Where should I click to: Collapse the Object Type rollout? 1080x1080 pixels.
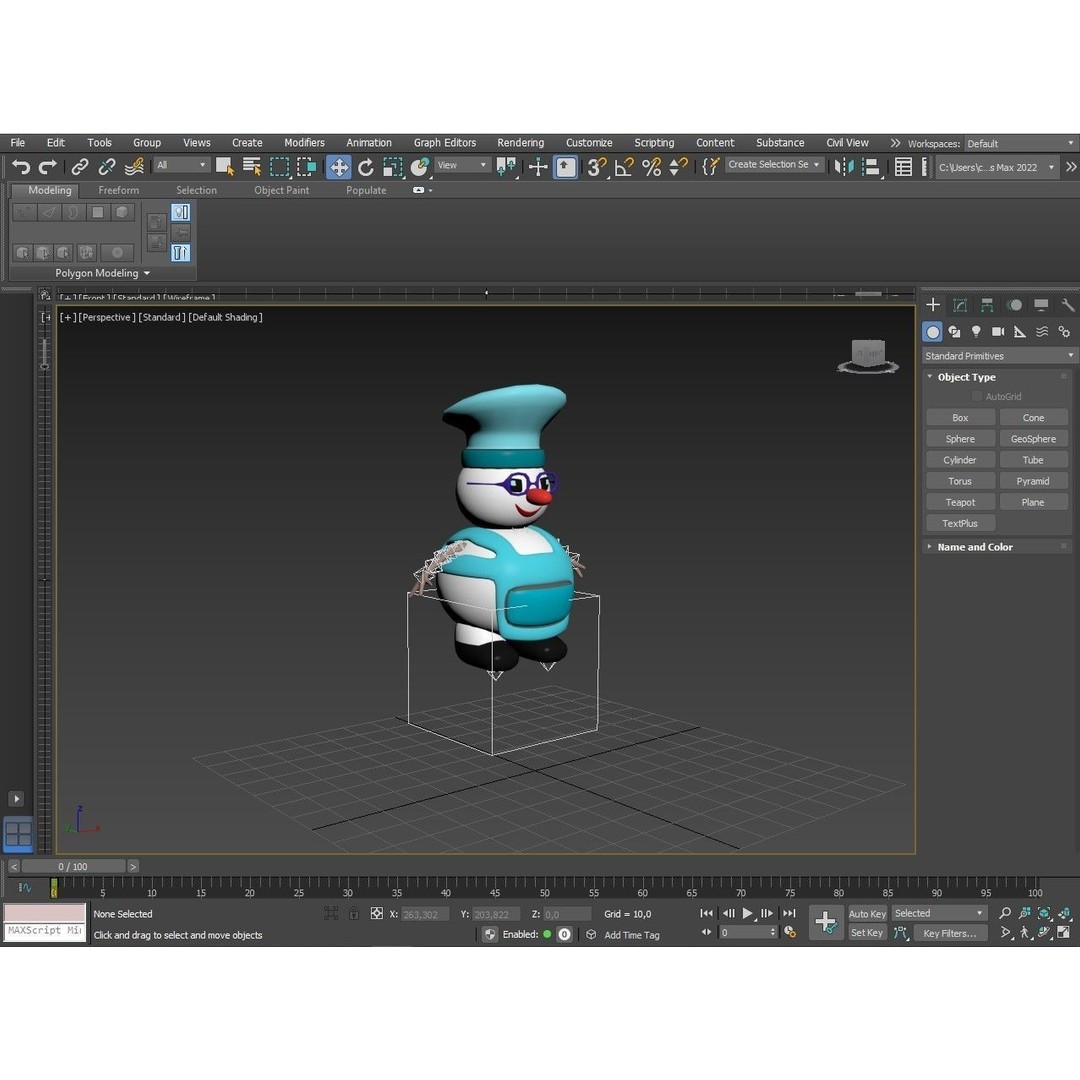[963, 377]
